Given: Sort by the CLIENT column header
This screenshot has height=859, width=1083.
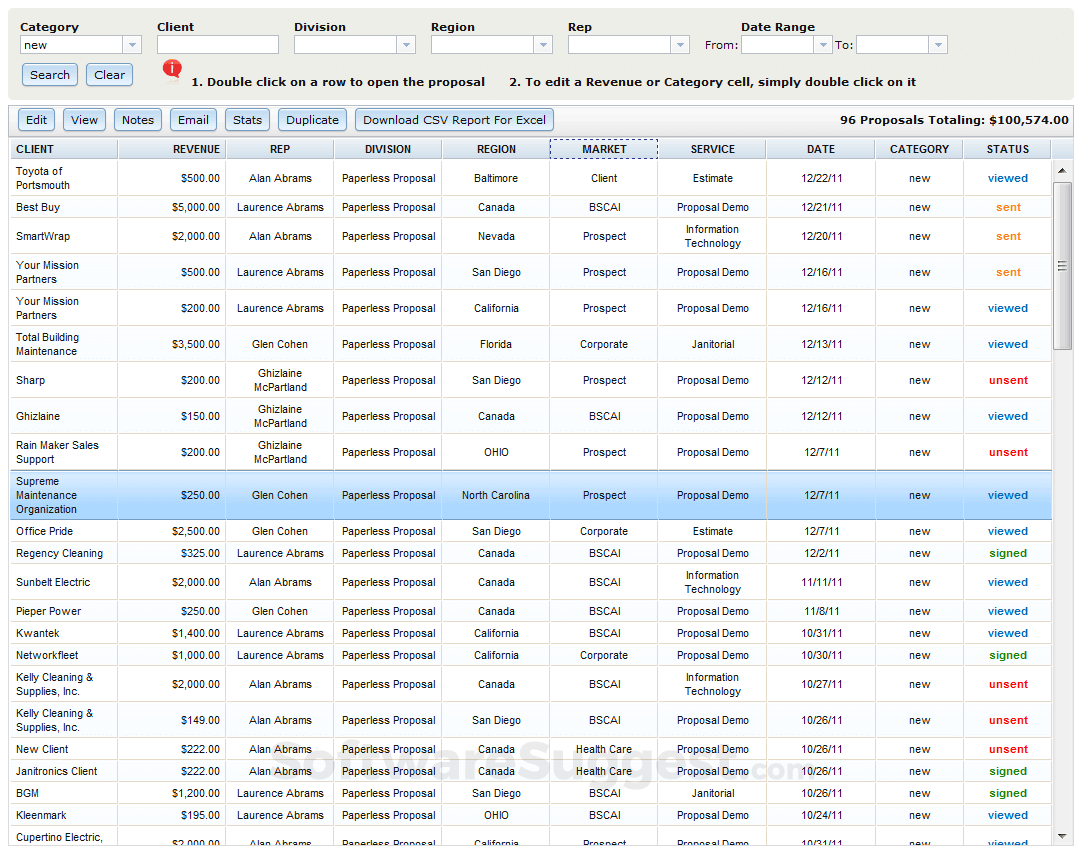Looking at the screenshot, I should click(64, 149).
